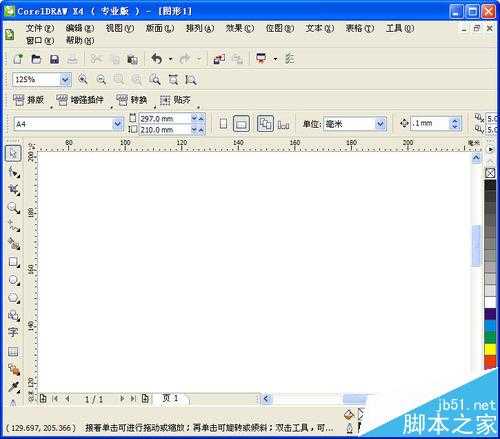Viewport: 500px width, 439px height.
Task: Click the 排版 toolbar button
Action: point(29,100)
